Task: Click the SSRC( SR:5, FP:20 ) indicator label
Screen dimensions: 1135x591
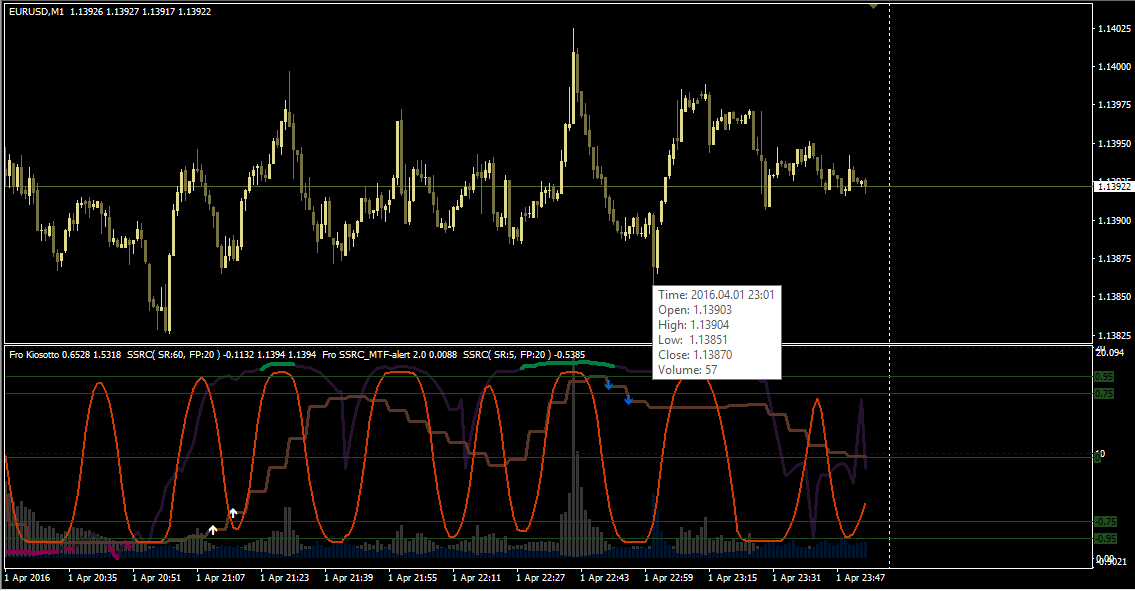Action: click(x=507, y=355)
